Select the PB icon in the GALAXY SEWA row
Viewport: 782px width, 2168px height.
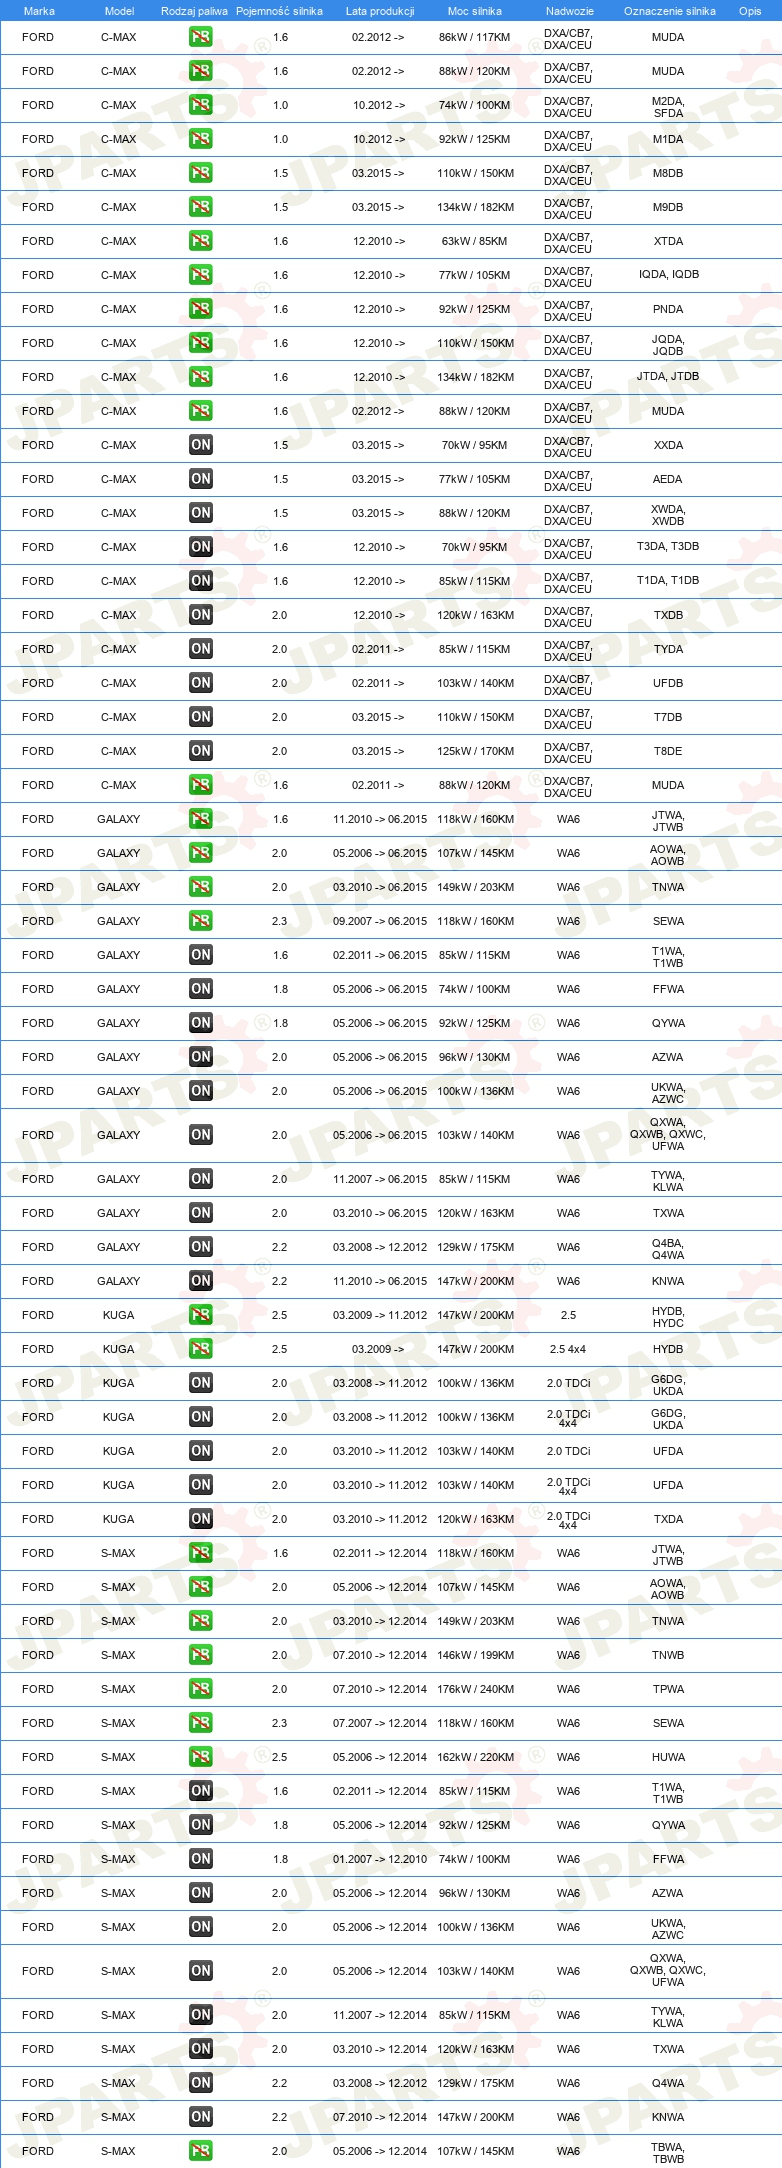click(x=201, y=921)
